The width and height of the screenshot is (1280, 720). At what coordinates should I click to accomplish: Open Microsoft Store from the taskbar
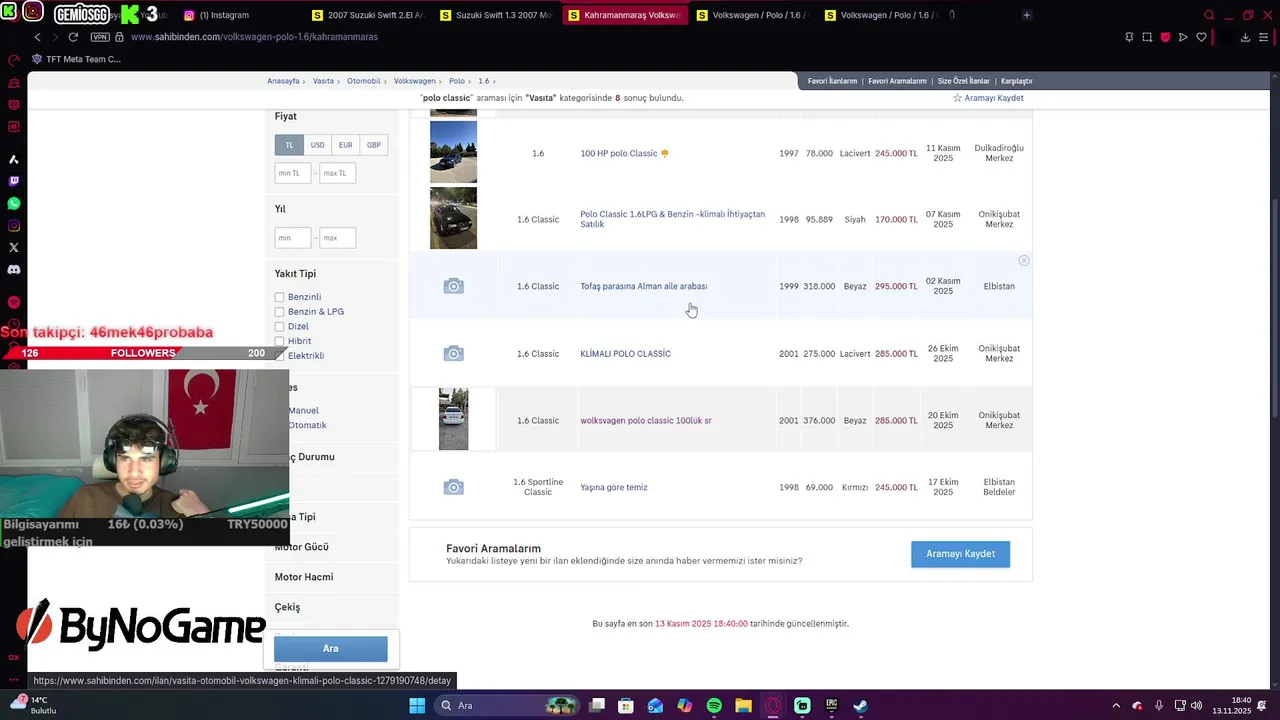626,706
